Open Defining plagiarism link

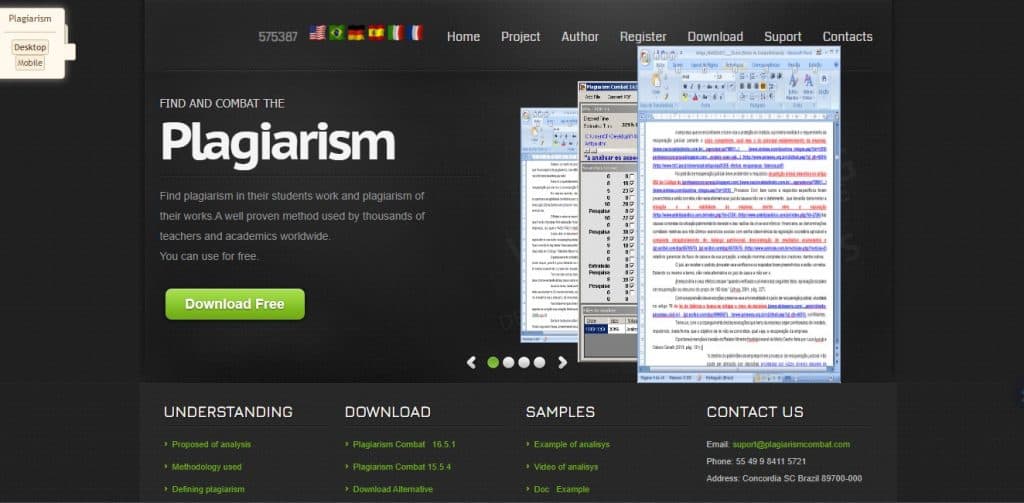pyautogui.click(x=208, y=489)
